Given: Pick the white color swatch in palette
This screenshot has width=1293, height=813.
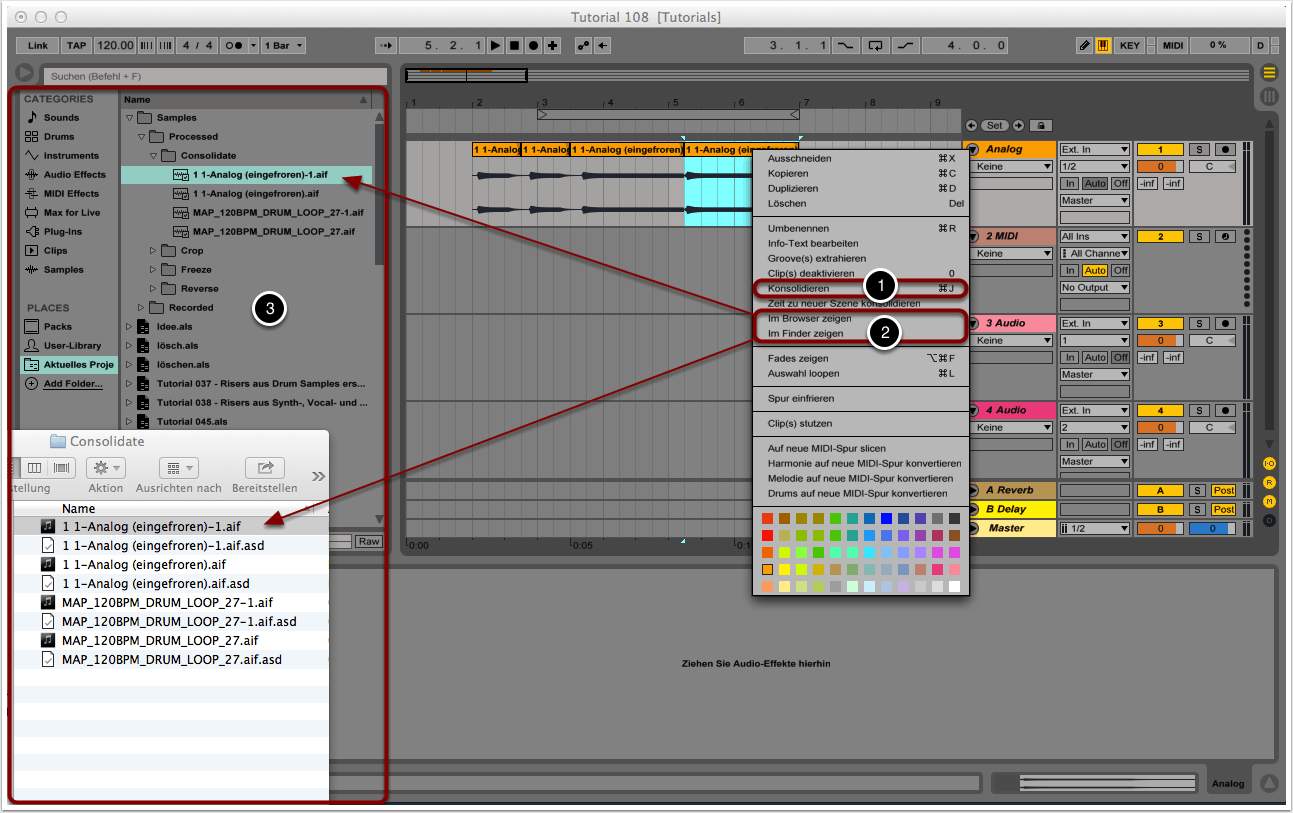Looking at the screenshot, I should [x=954, y=586].
